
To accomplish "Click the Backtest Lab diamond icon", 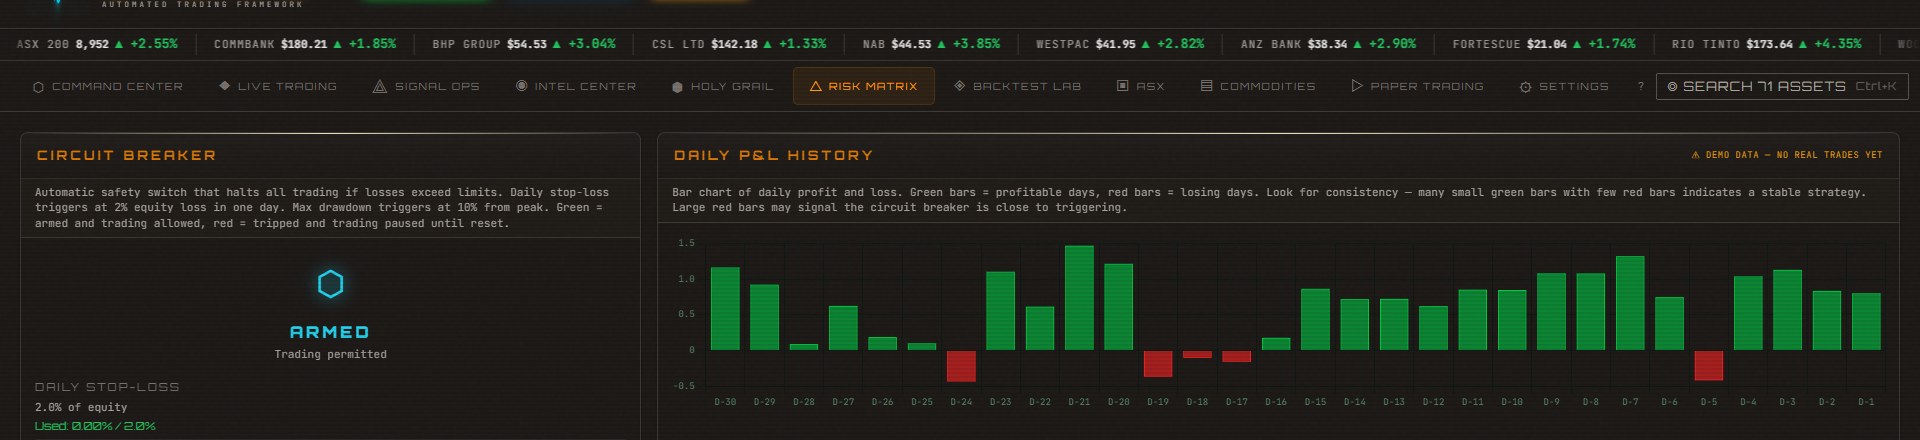I will [x=960, y=86].
